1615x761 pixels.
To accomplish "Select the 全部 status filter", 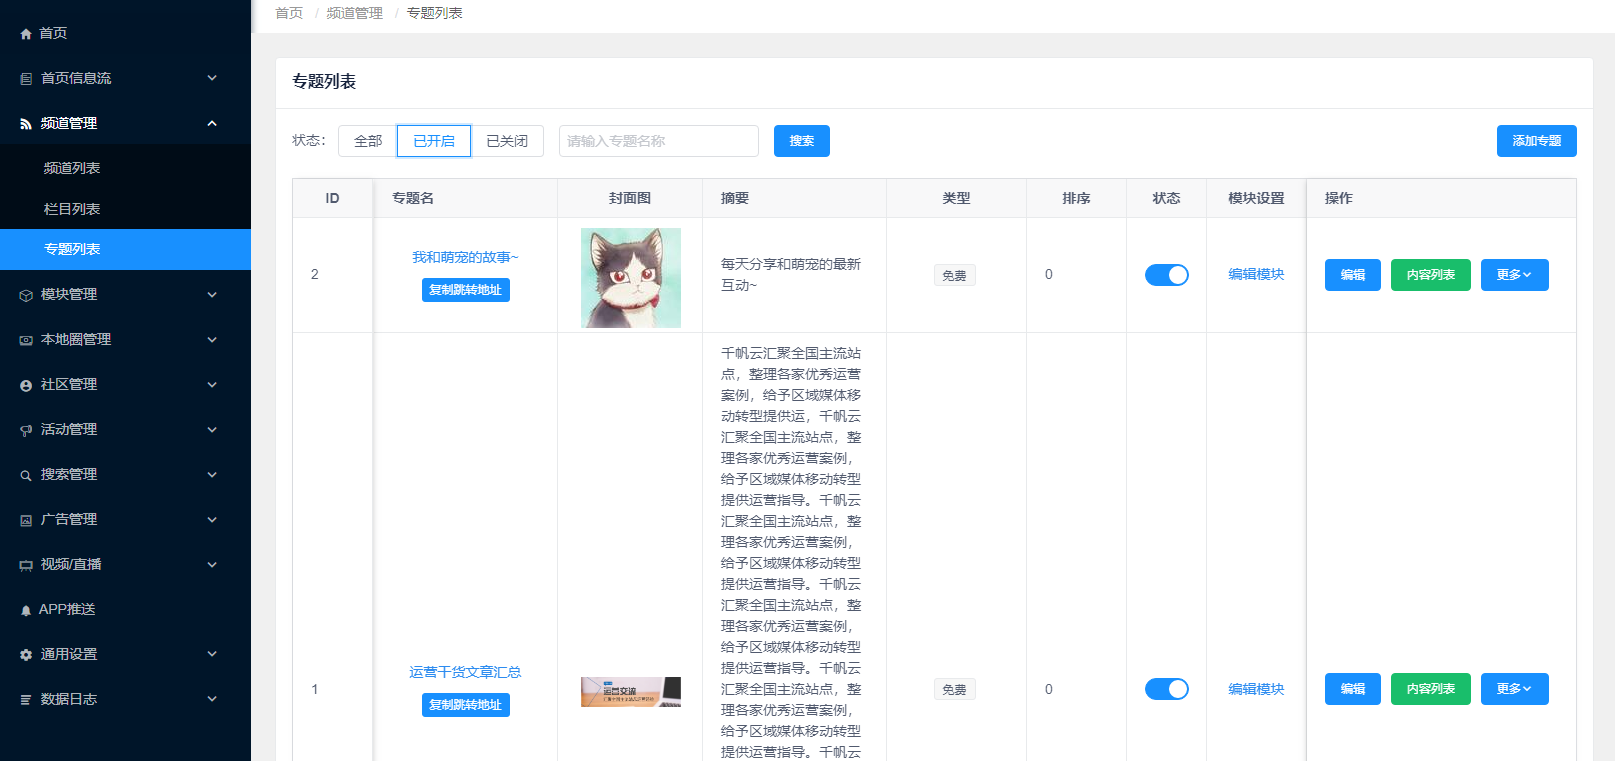I will pos(368,141).
